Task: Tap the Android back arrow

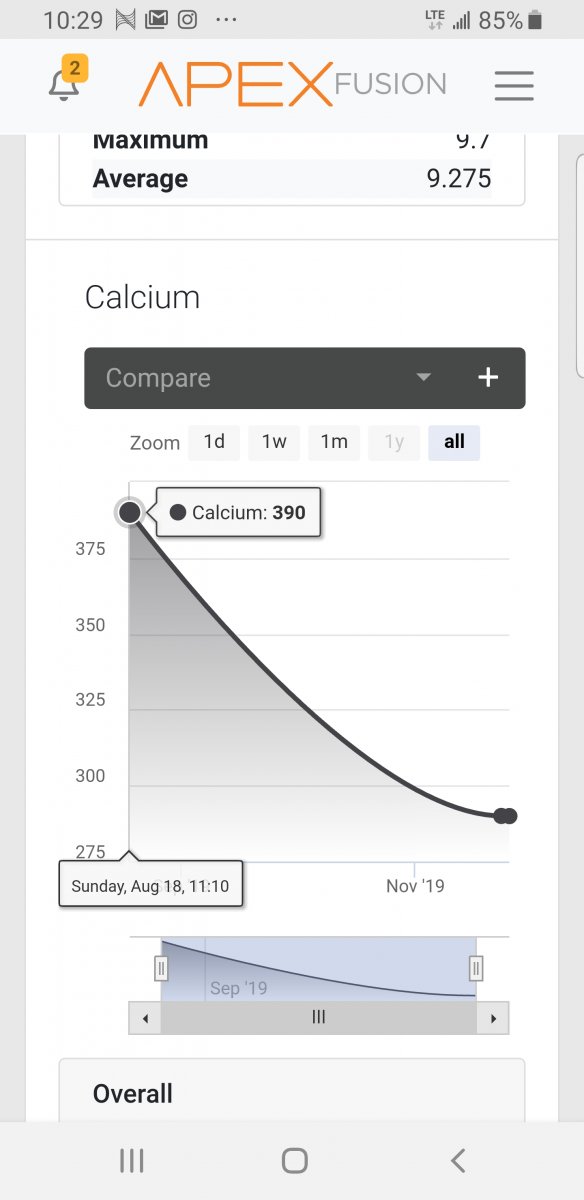Action: (x=458, y=1160)
